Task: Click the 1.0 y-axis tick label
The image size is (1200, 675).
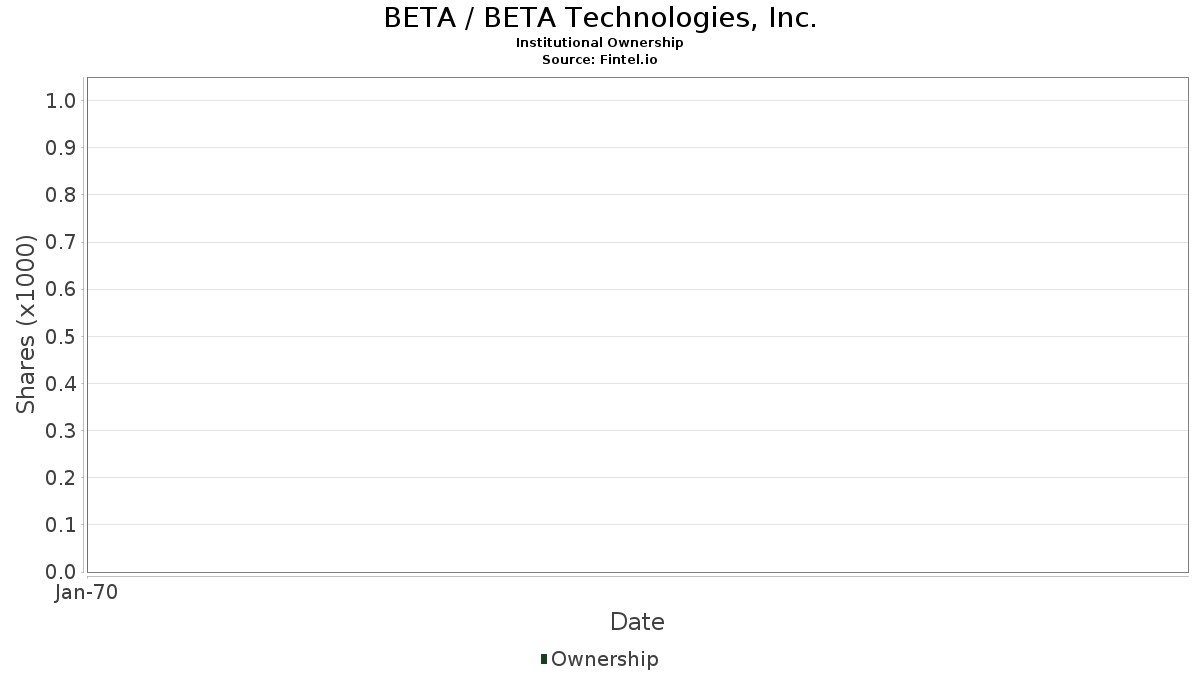Action: 60,100
